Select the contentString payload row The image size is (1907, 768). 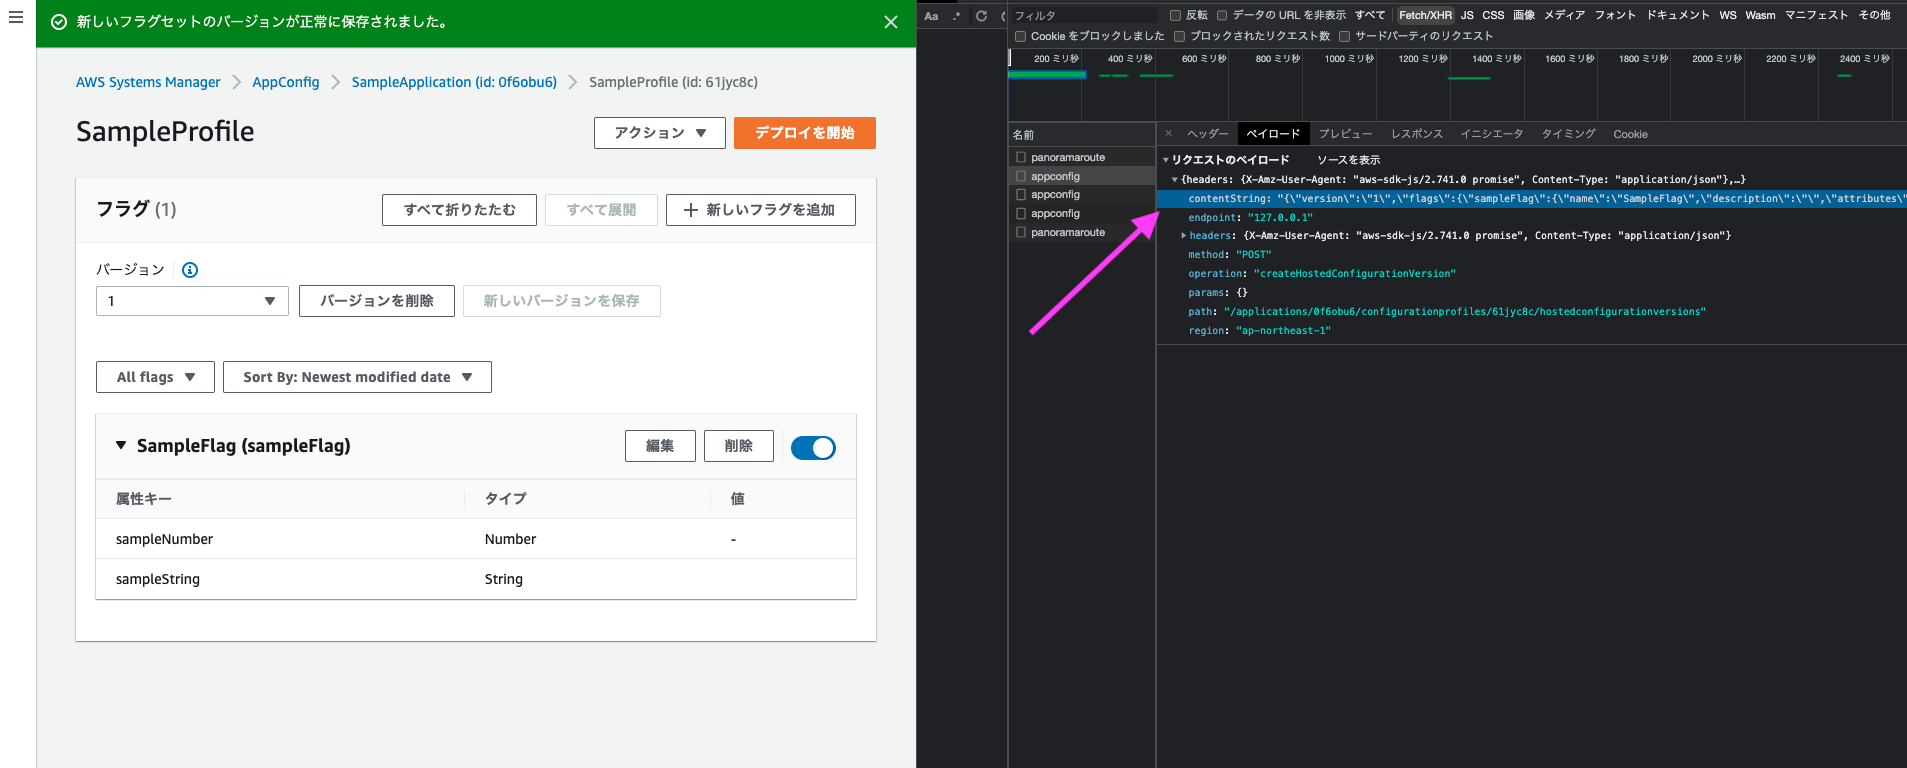pyautogui.click(x=1532, y=199)
